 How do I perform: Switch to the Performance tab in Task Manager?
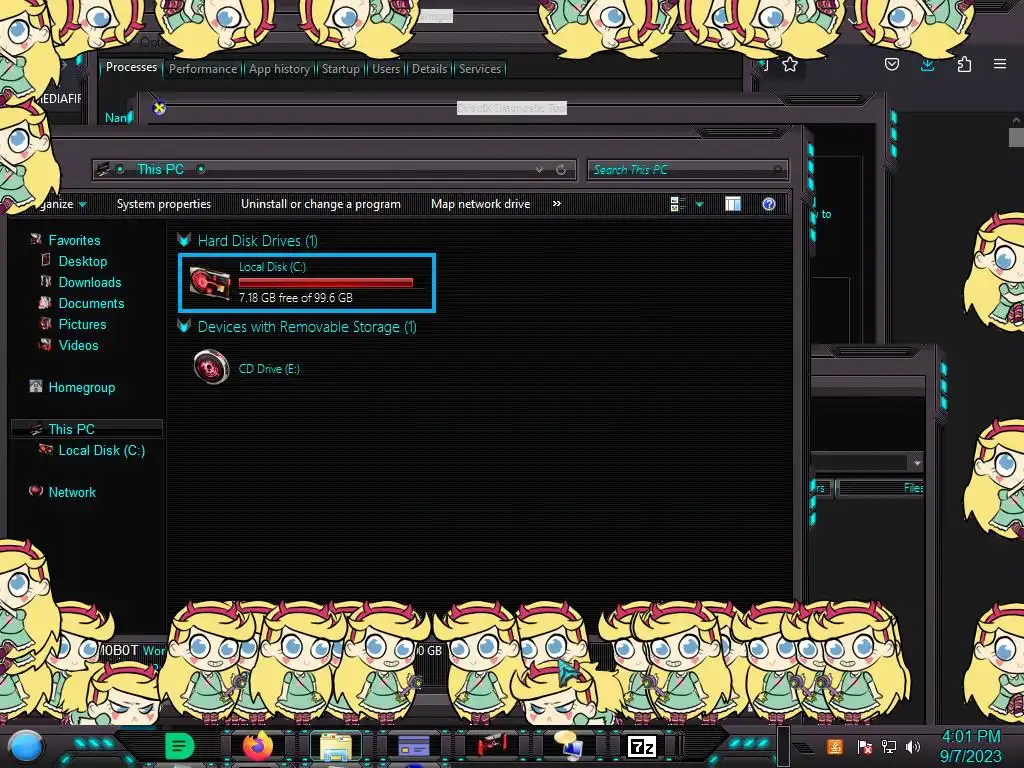click(203, 69)
